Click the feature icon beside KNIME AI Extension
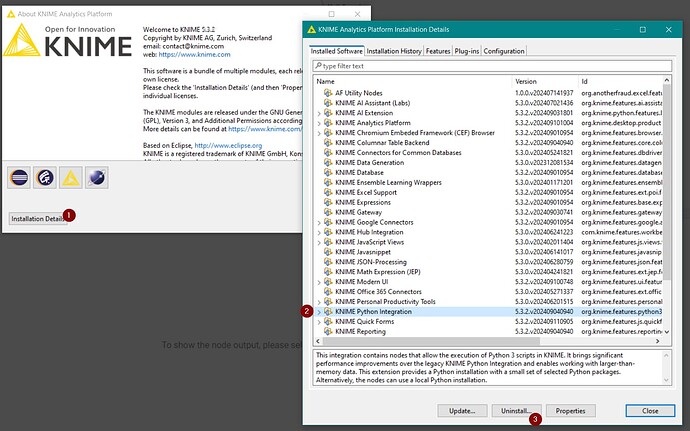Screen dimensions: 690x431 click(328, 113)
